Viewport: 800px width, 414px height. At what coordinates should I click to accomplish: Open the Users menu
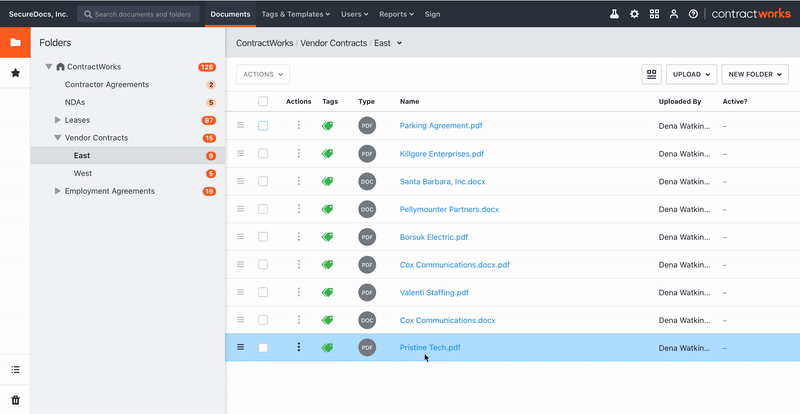click(355, 14)
